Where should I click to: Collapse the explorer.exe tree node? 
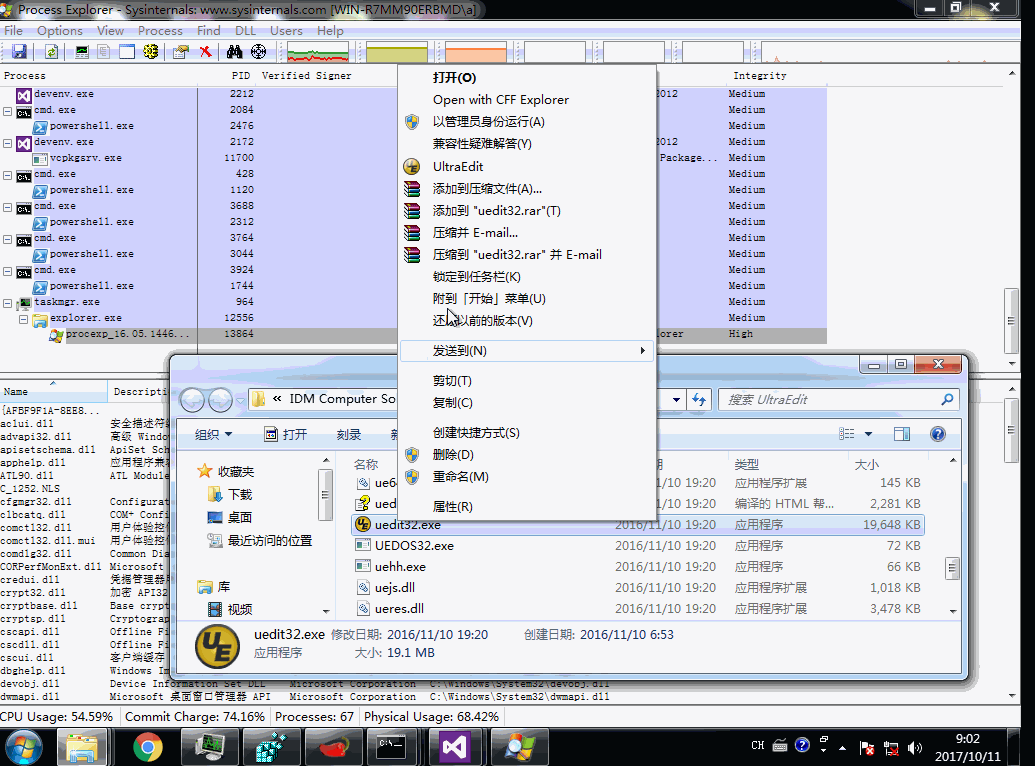23,319
